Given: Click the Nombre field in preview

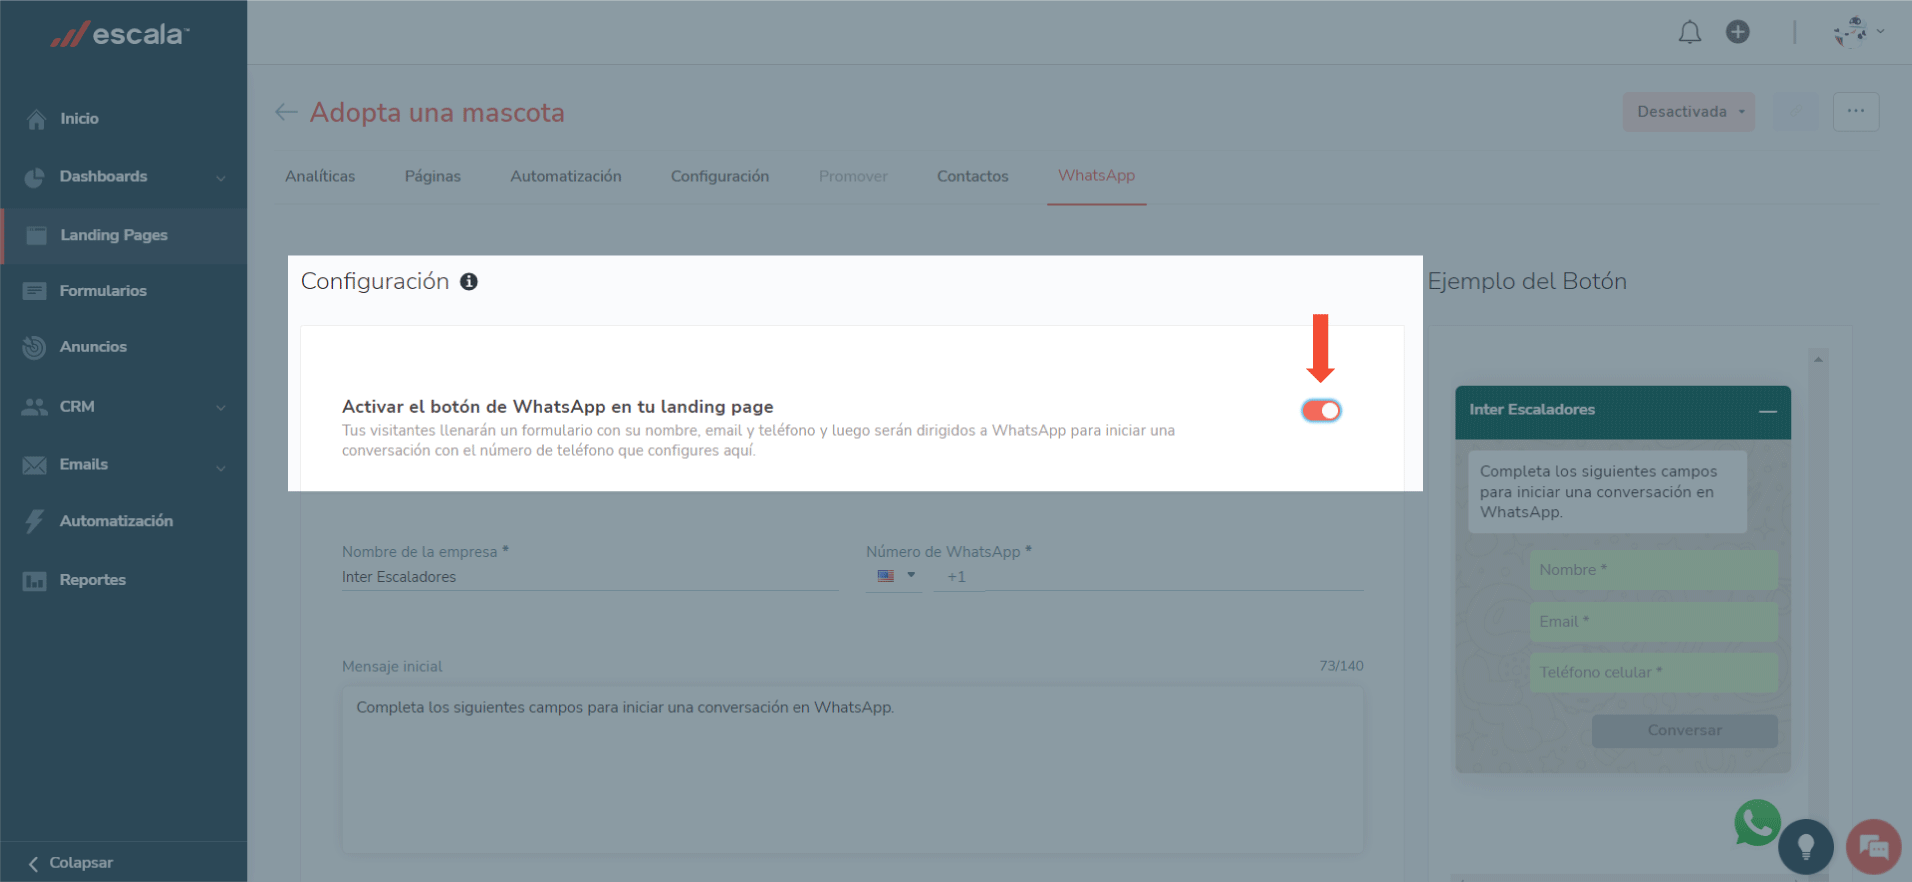Looking at the screenshot, I should coord(1654,570).
